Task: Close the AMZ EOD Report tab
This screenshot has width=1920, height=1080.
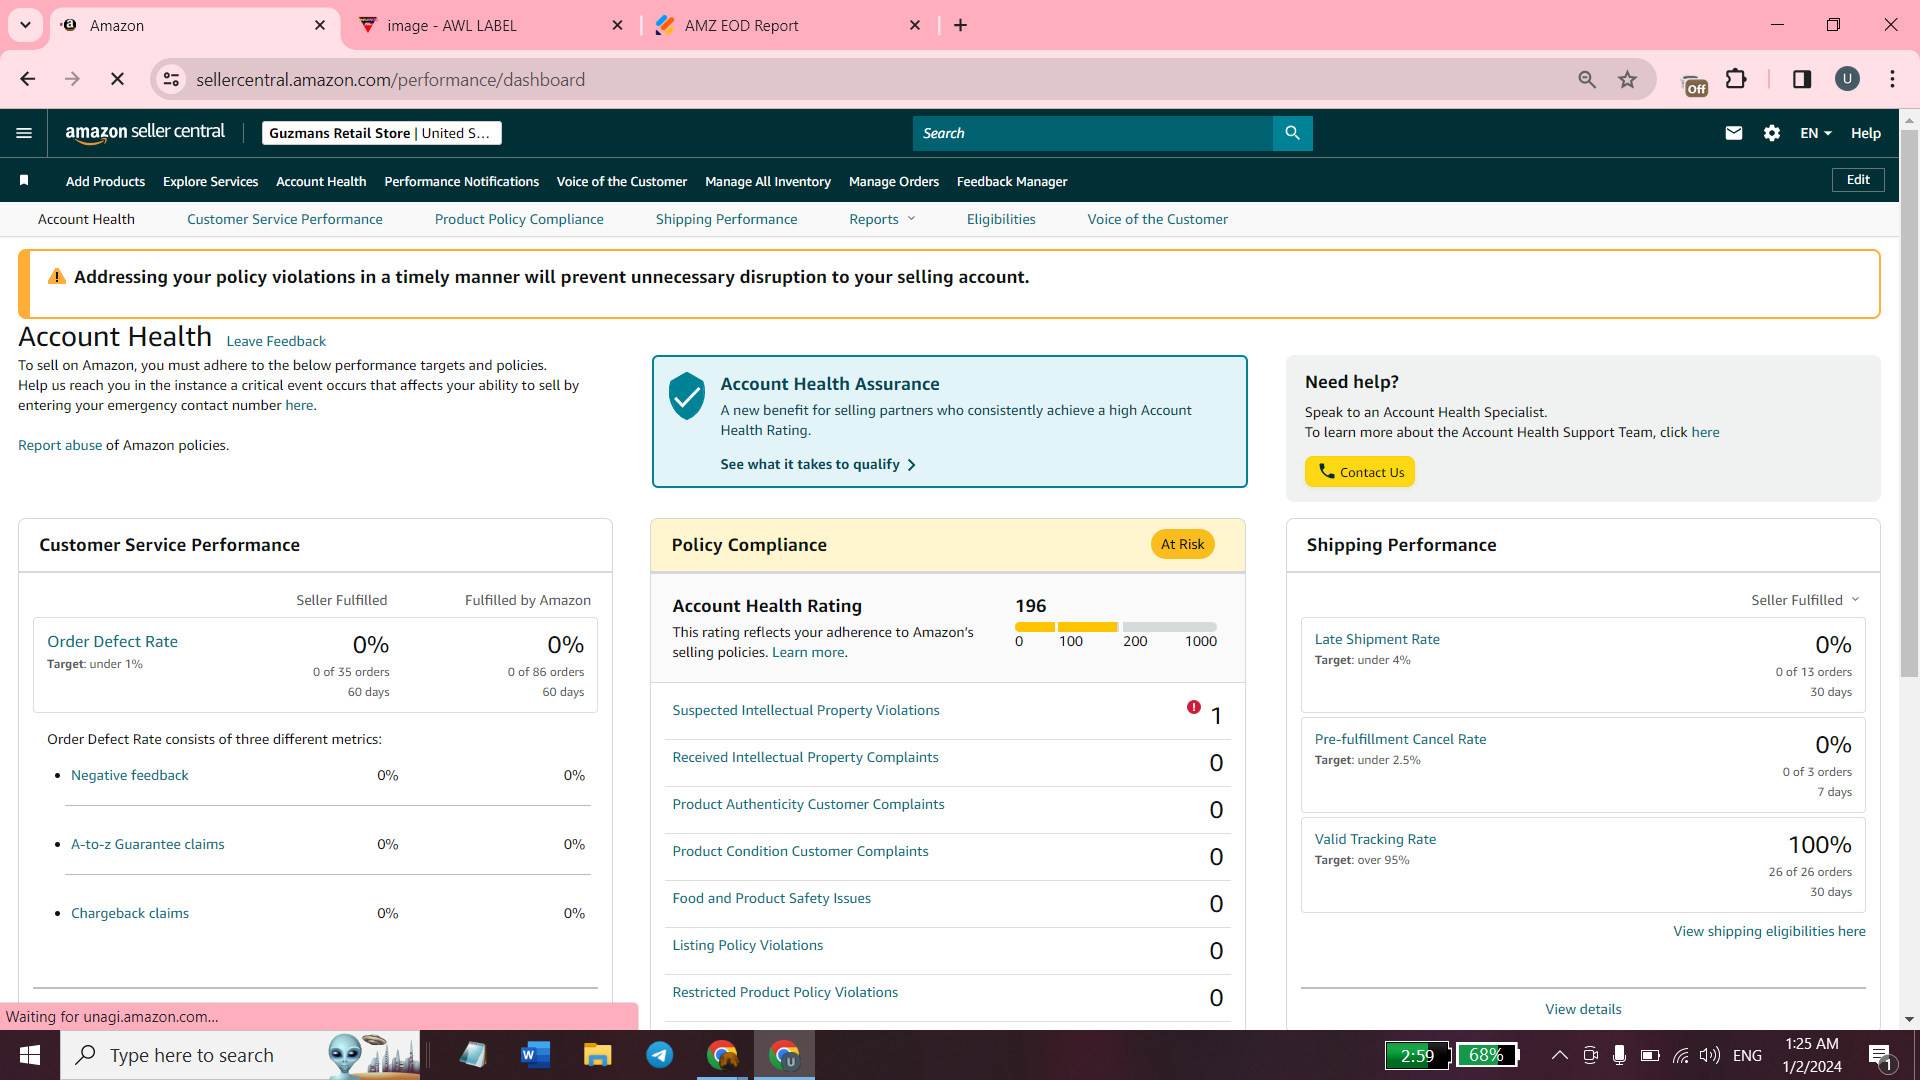Action: 915,25
